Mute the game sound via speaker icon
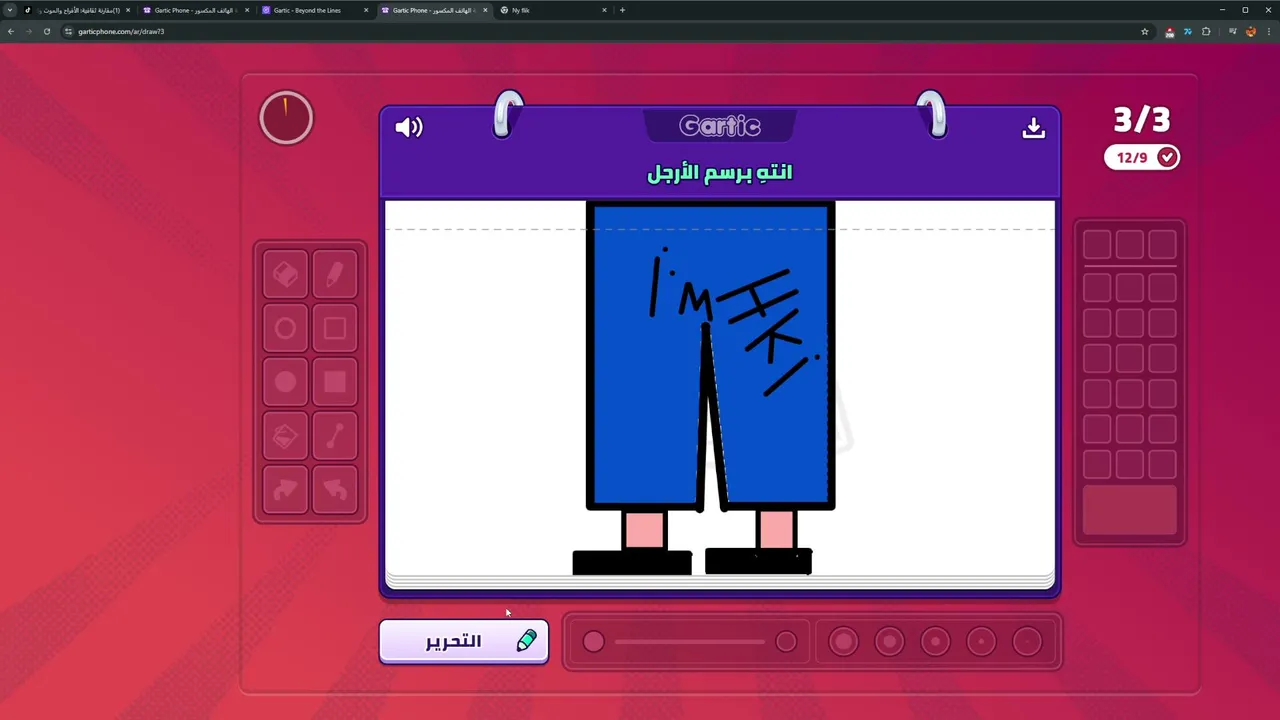Viewport: 1280px width, 720px height. click(x=409, y=127)
